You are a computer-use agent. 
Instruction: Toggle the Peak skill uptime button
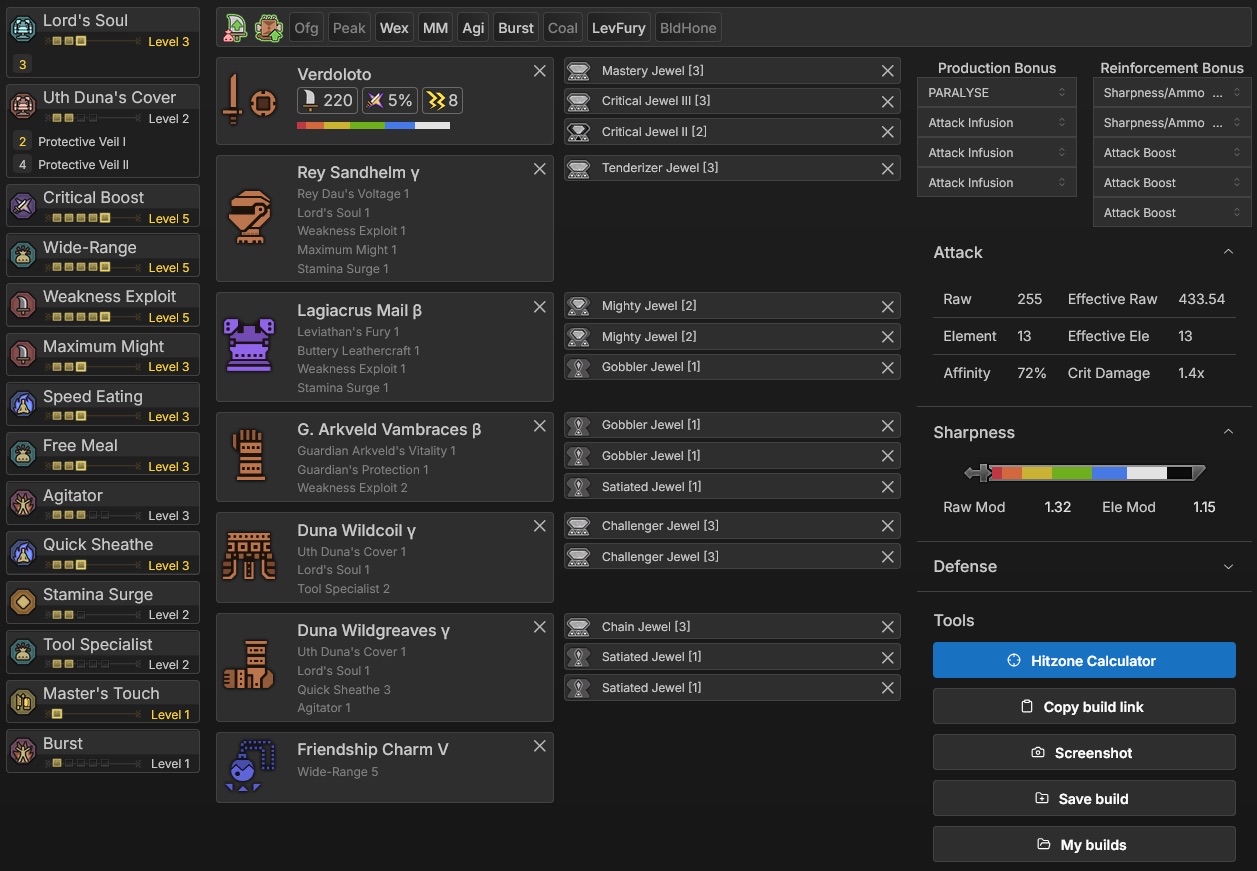pos(349,28)
